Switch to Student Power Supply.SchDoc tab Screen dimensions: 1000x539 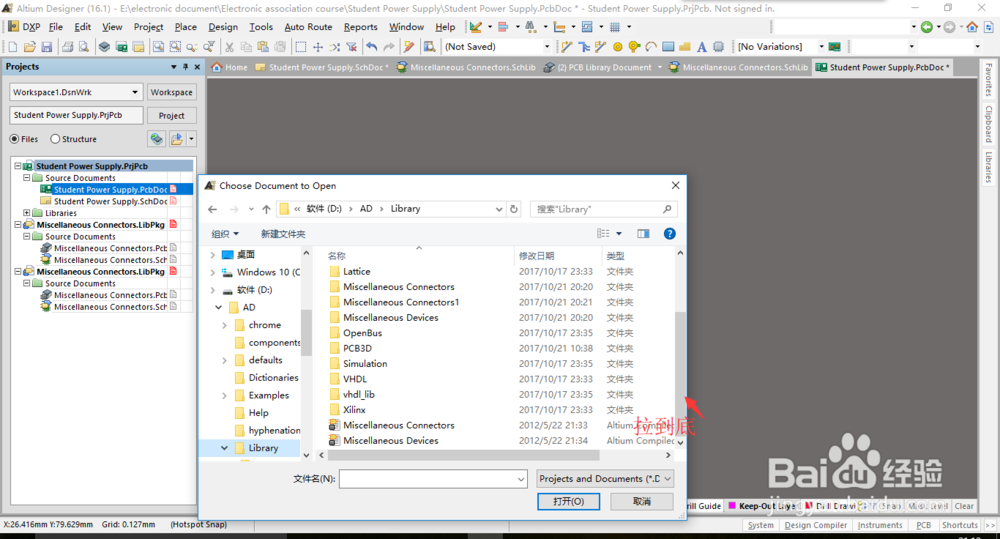[x=322, y=67]
